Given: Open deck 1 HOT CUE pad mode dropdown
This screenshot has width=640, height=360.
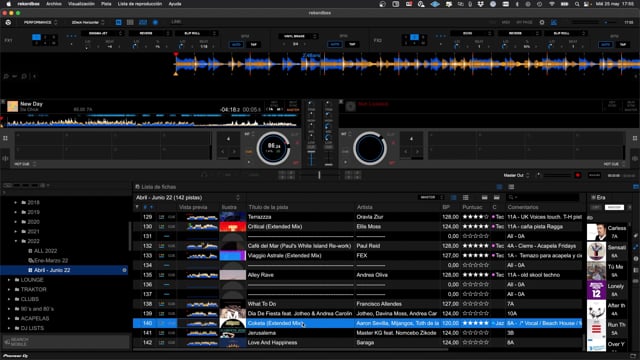Looking at the screenshot, I should pyautogui.click(x=25, y=164).
